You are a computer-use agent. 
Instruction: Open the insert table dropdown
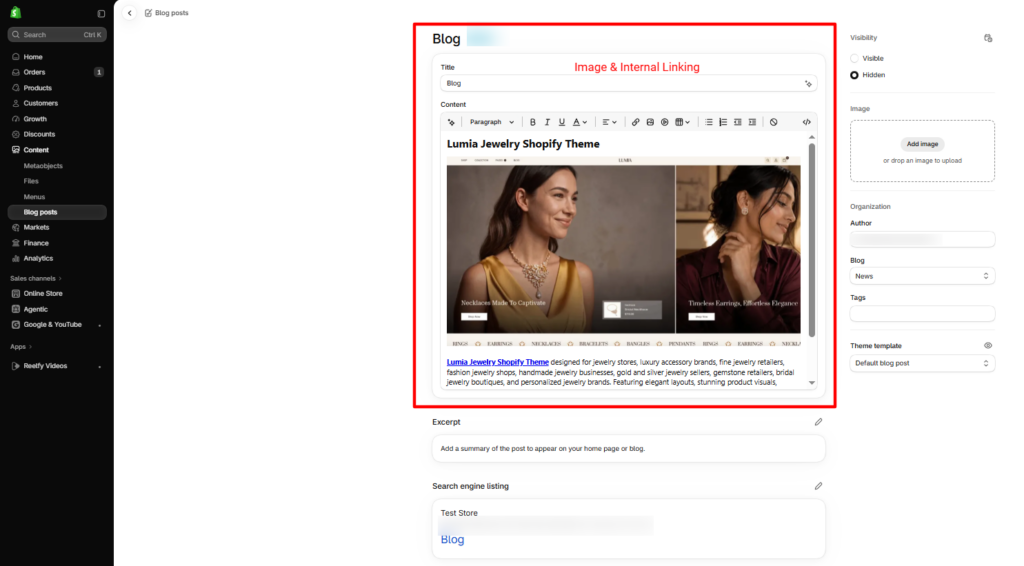pyautogui.click(x=682, y=122)
